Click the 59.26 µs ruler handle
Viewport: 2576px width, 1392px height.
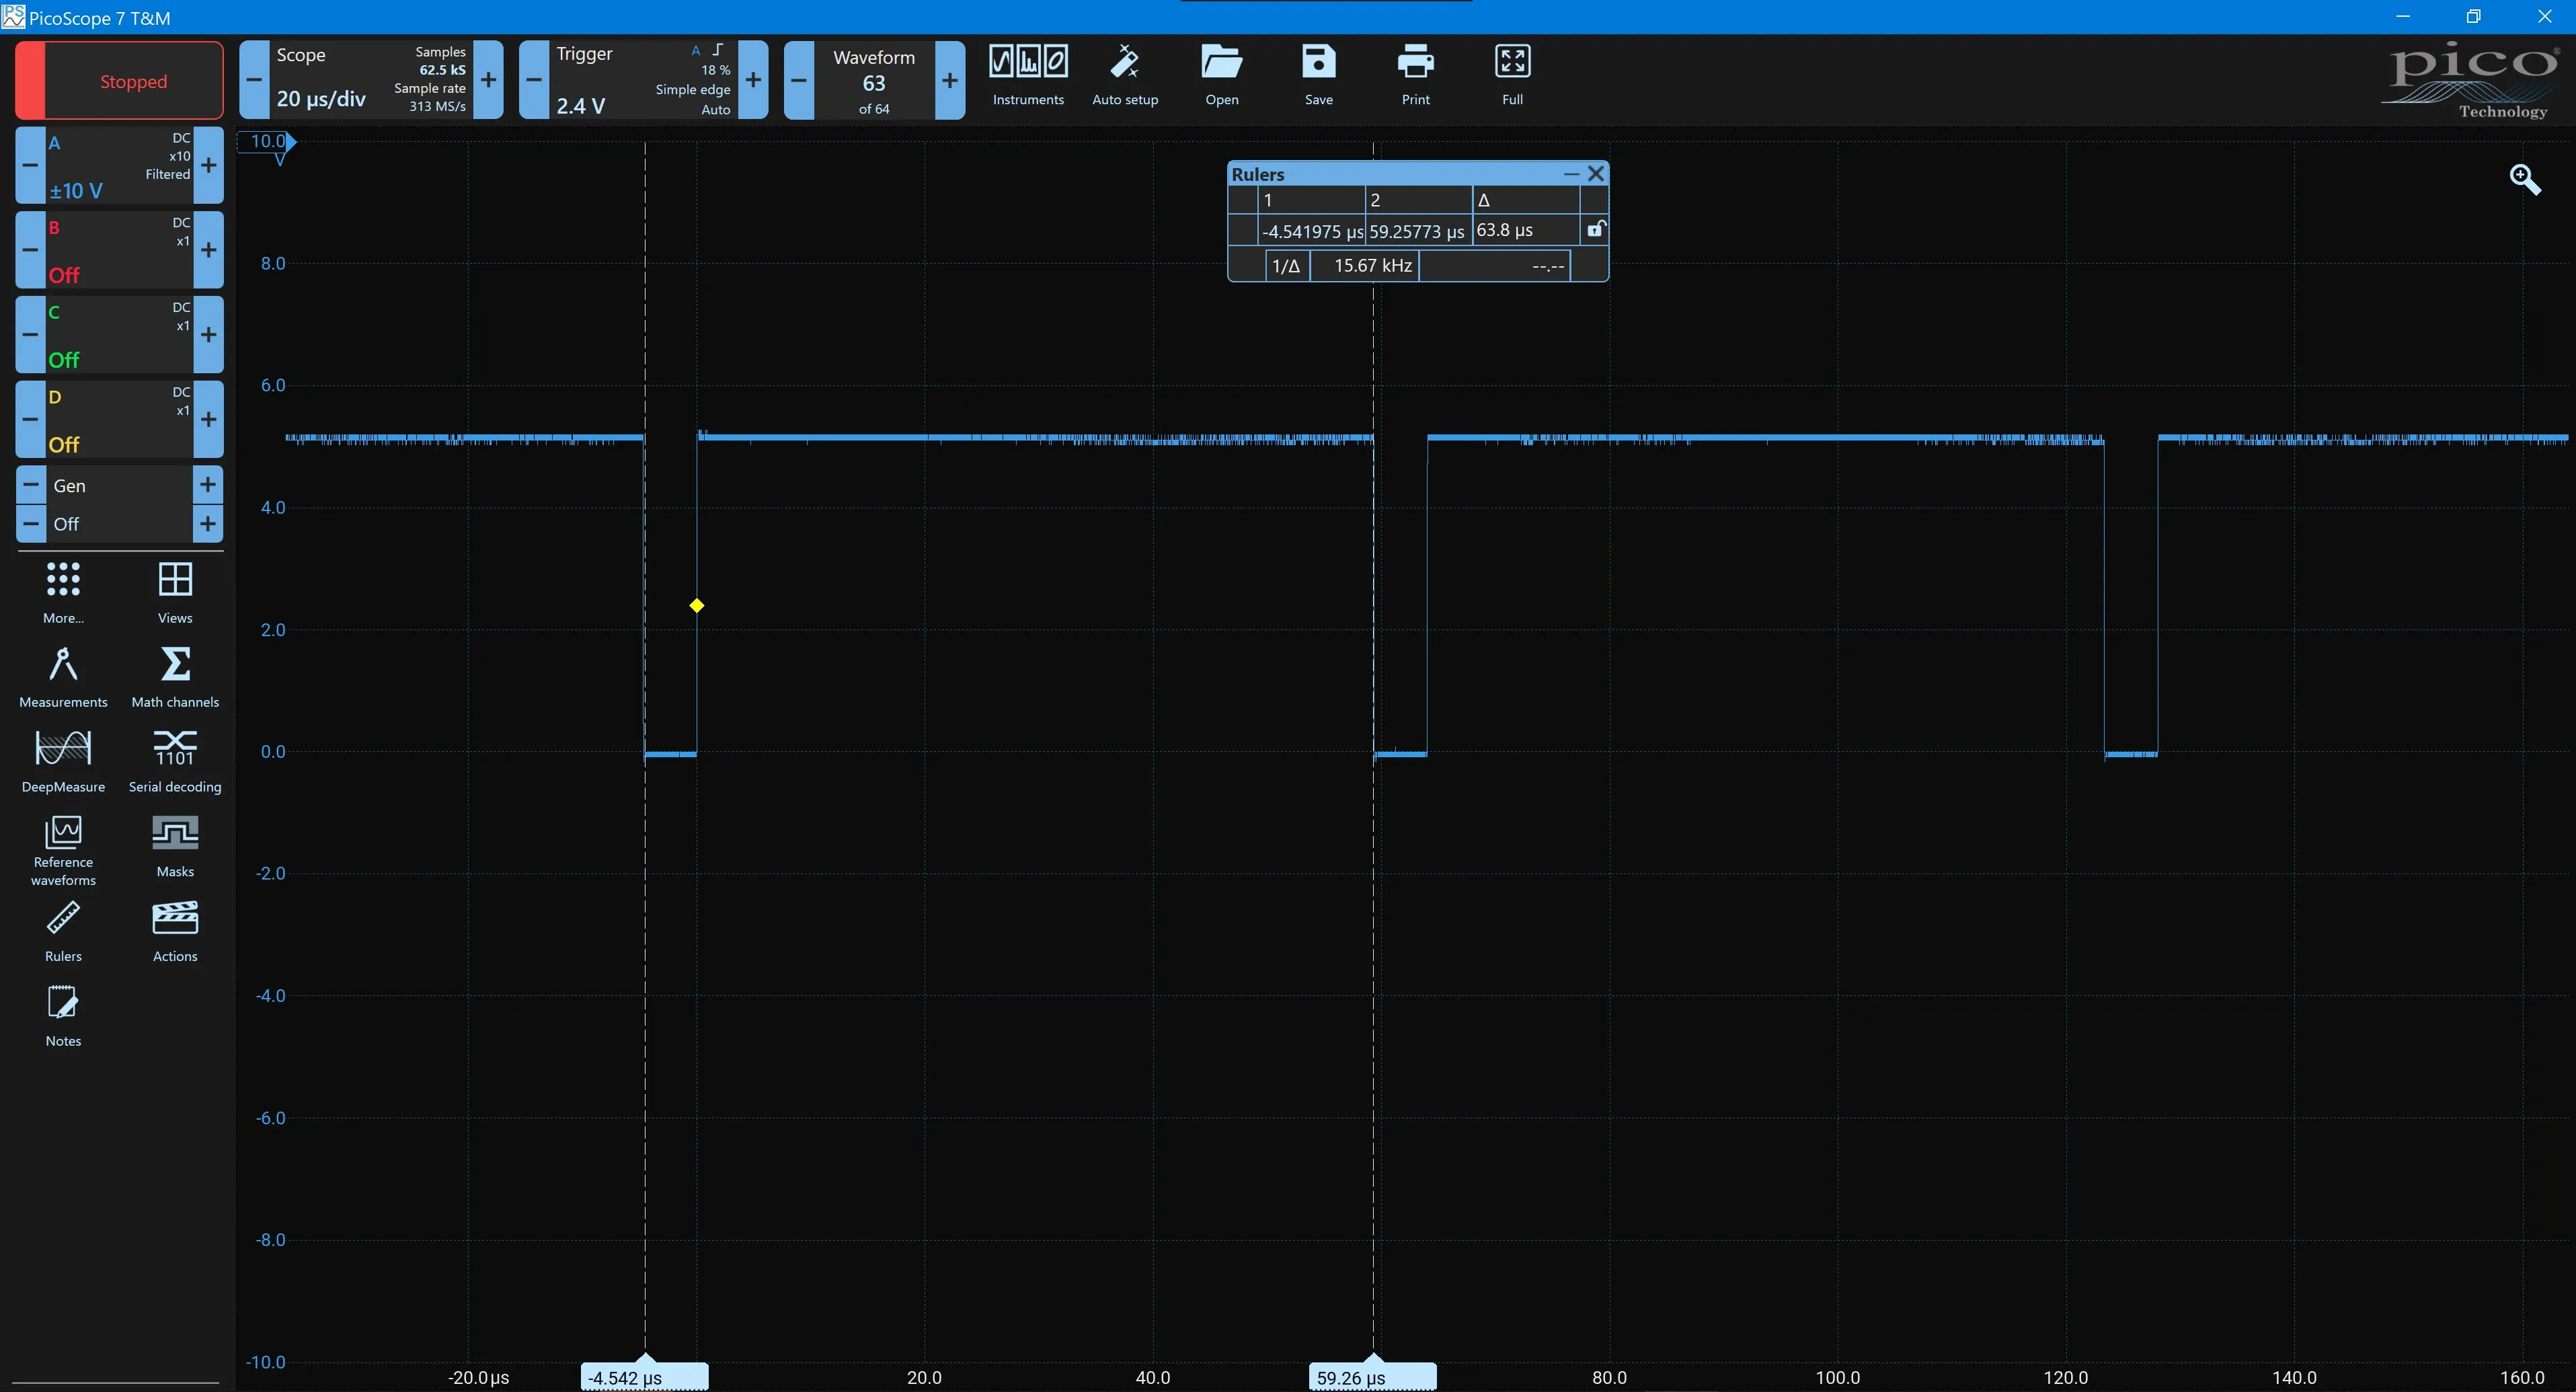pos(1372,1376)
